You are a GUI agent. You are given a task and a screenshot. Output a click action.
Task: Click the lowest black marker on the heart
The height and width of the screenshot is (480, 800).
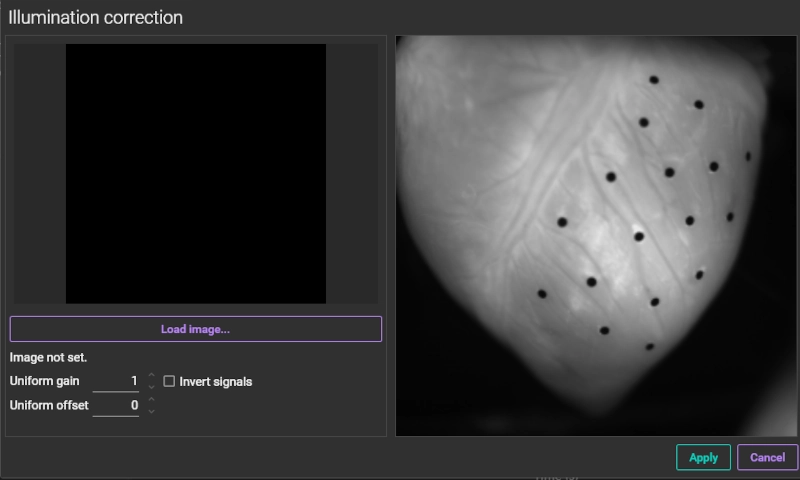(x=649, y=347)
